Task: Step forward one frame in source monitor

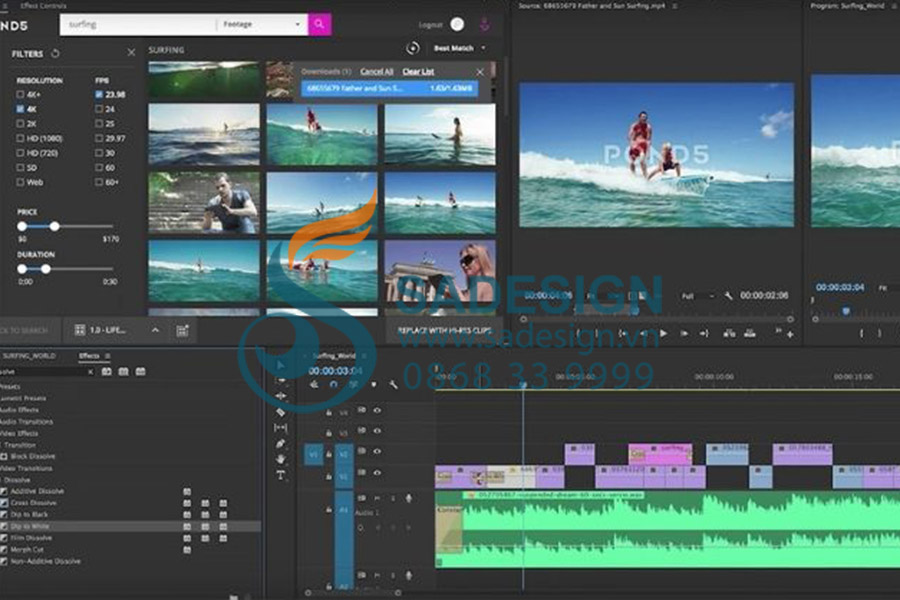Action: 684,333
